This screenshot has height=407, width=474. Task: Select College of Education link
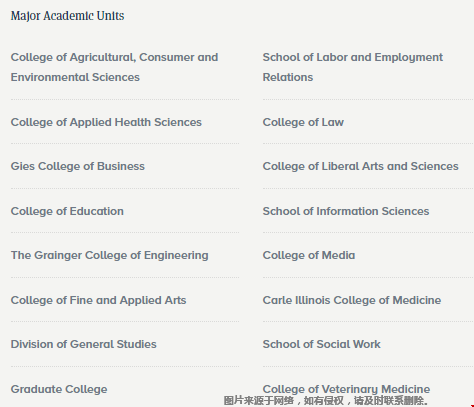click(x=67, y=211)
